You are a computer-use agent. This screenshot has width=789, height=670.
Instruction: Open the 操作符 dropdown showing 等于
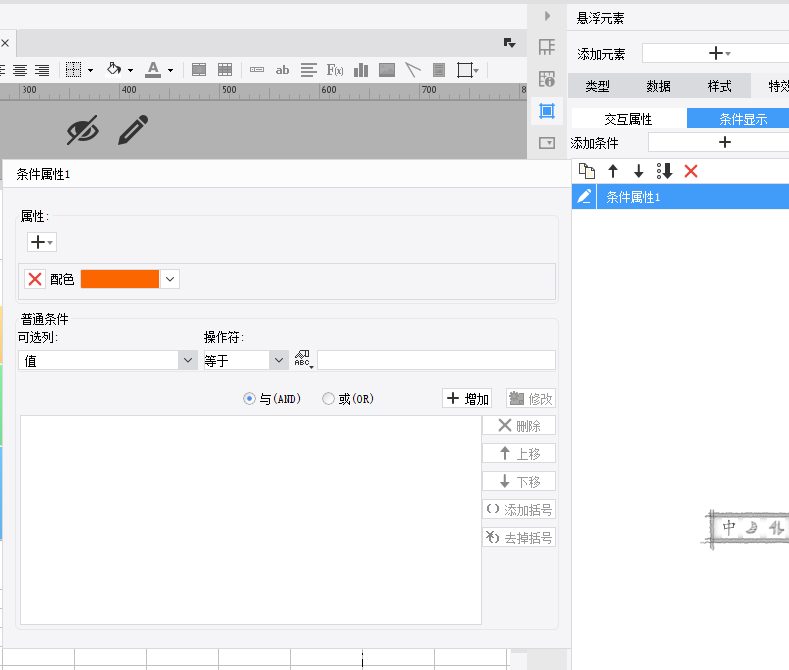[x=278, y=361]
